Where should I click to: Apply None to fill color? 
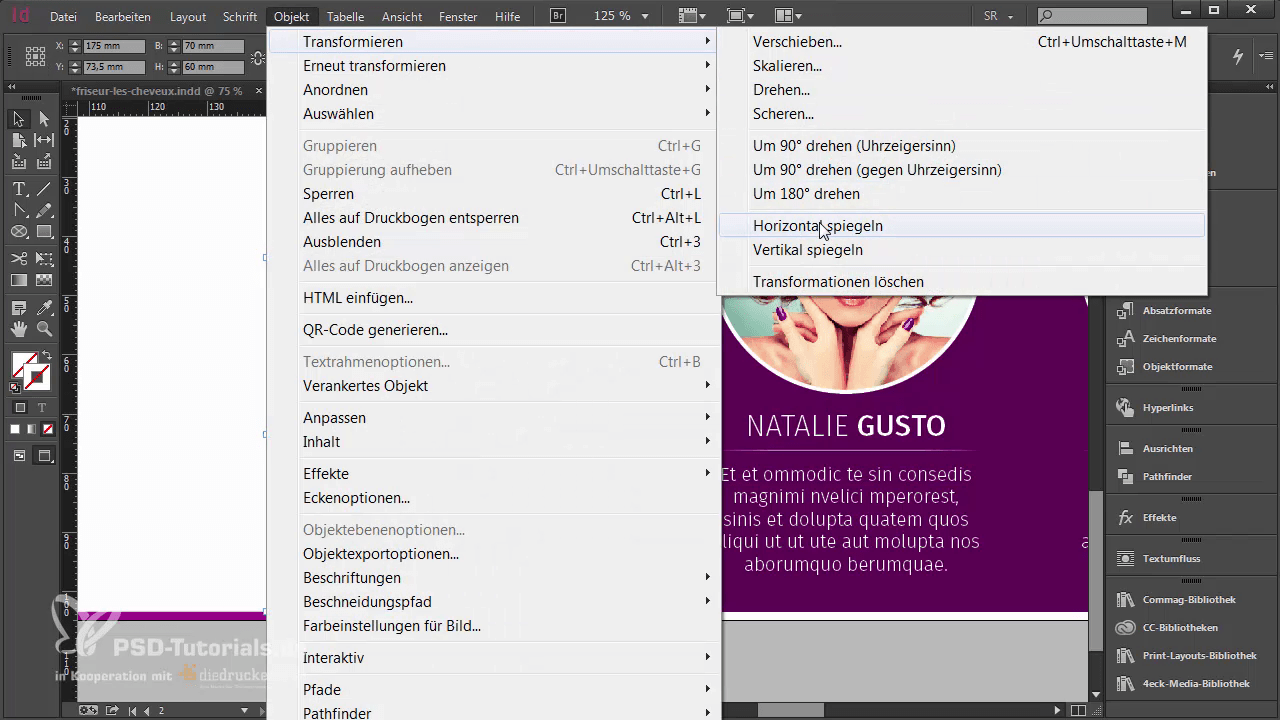coord(45,429)
